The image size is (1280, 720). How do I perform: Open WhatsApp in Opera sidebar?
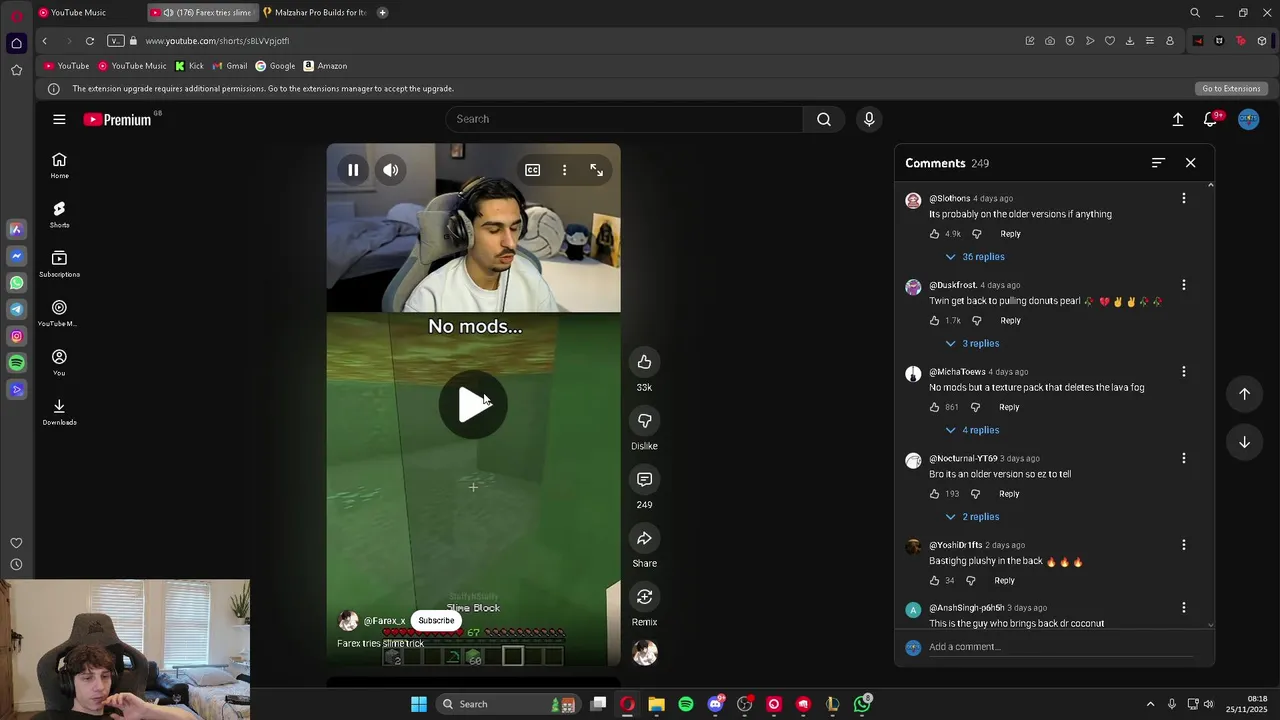pos(16,283)
